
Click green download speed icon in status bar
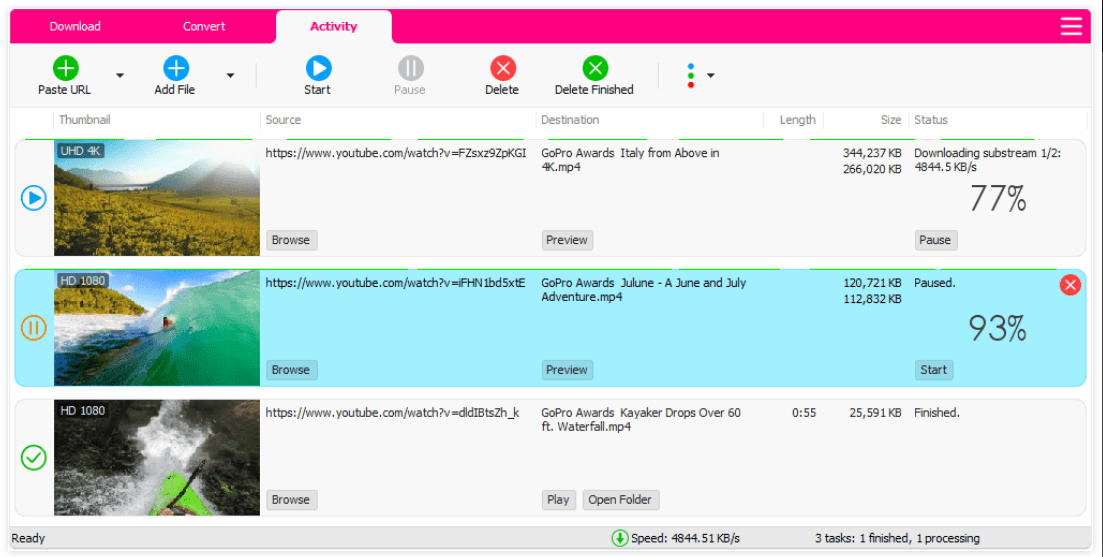[x=620, y=539]
